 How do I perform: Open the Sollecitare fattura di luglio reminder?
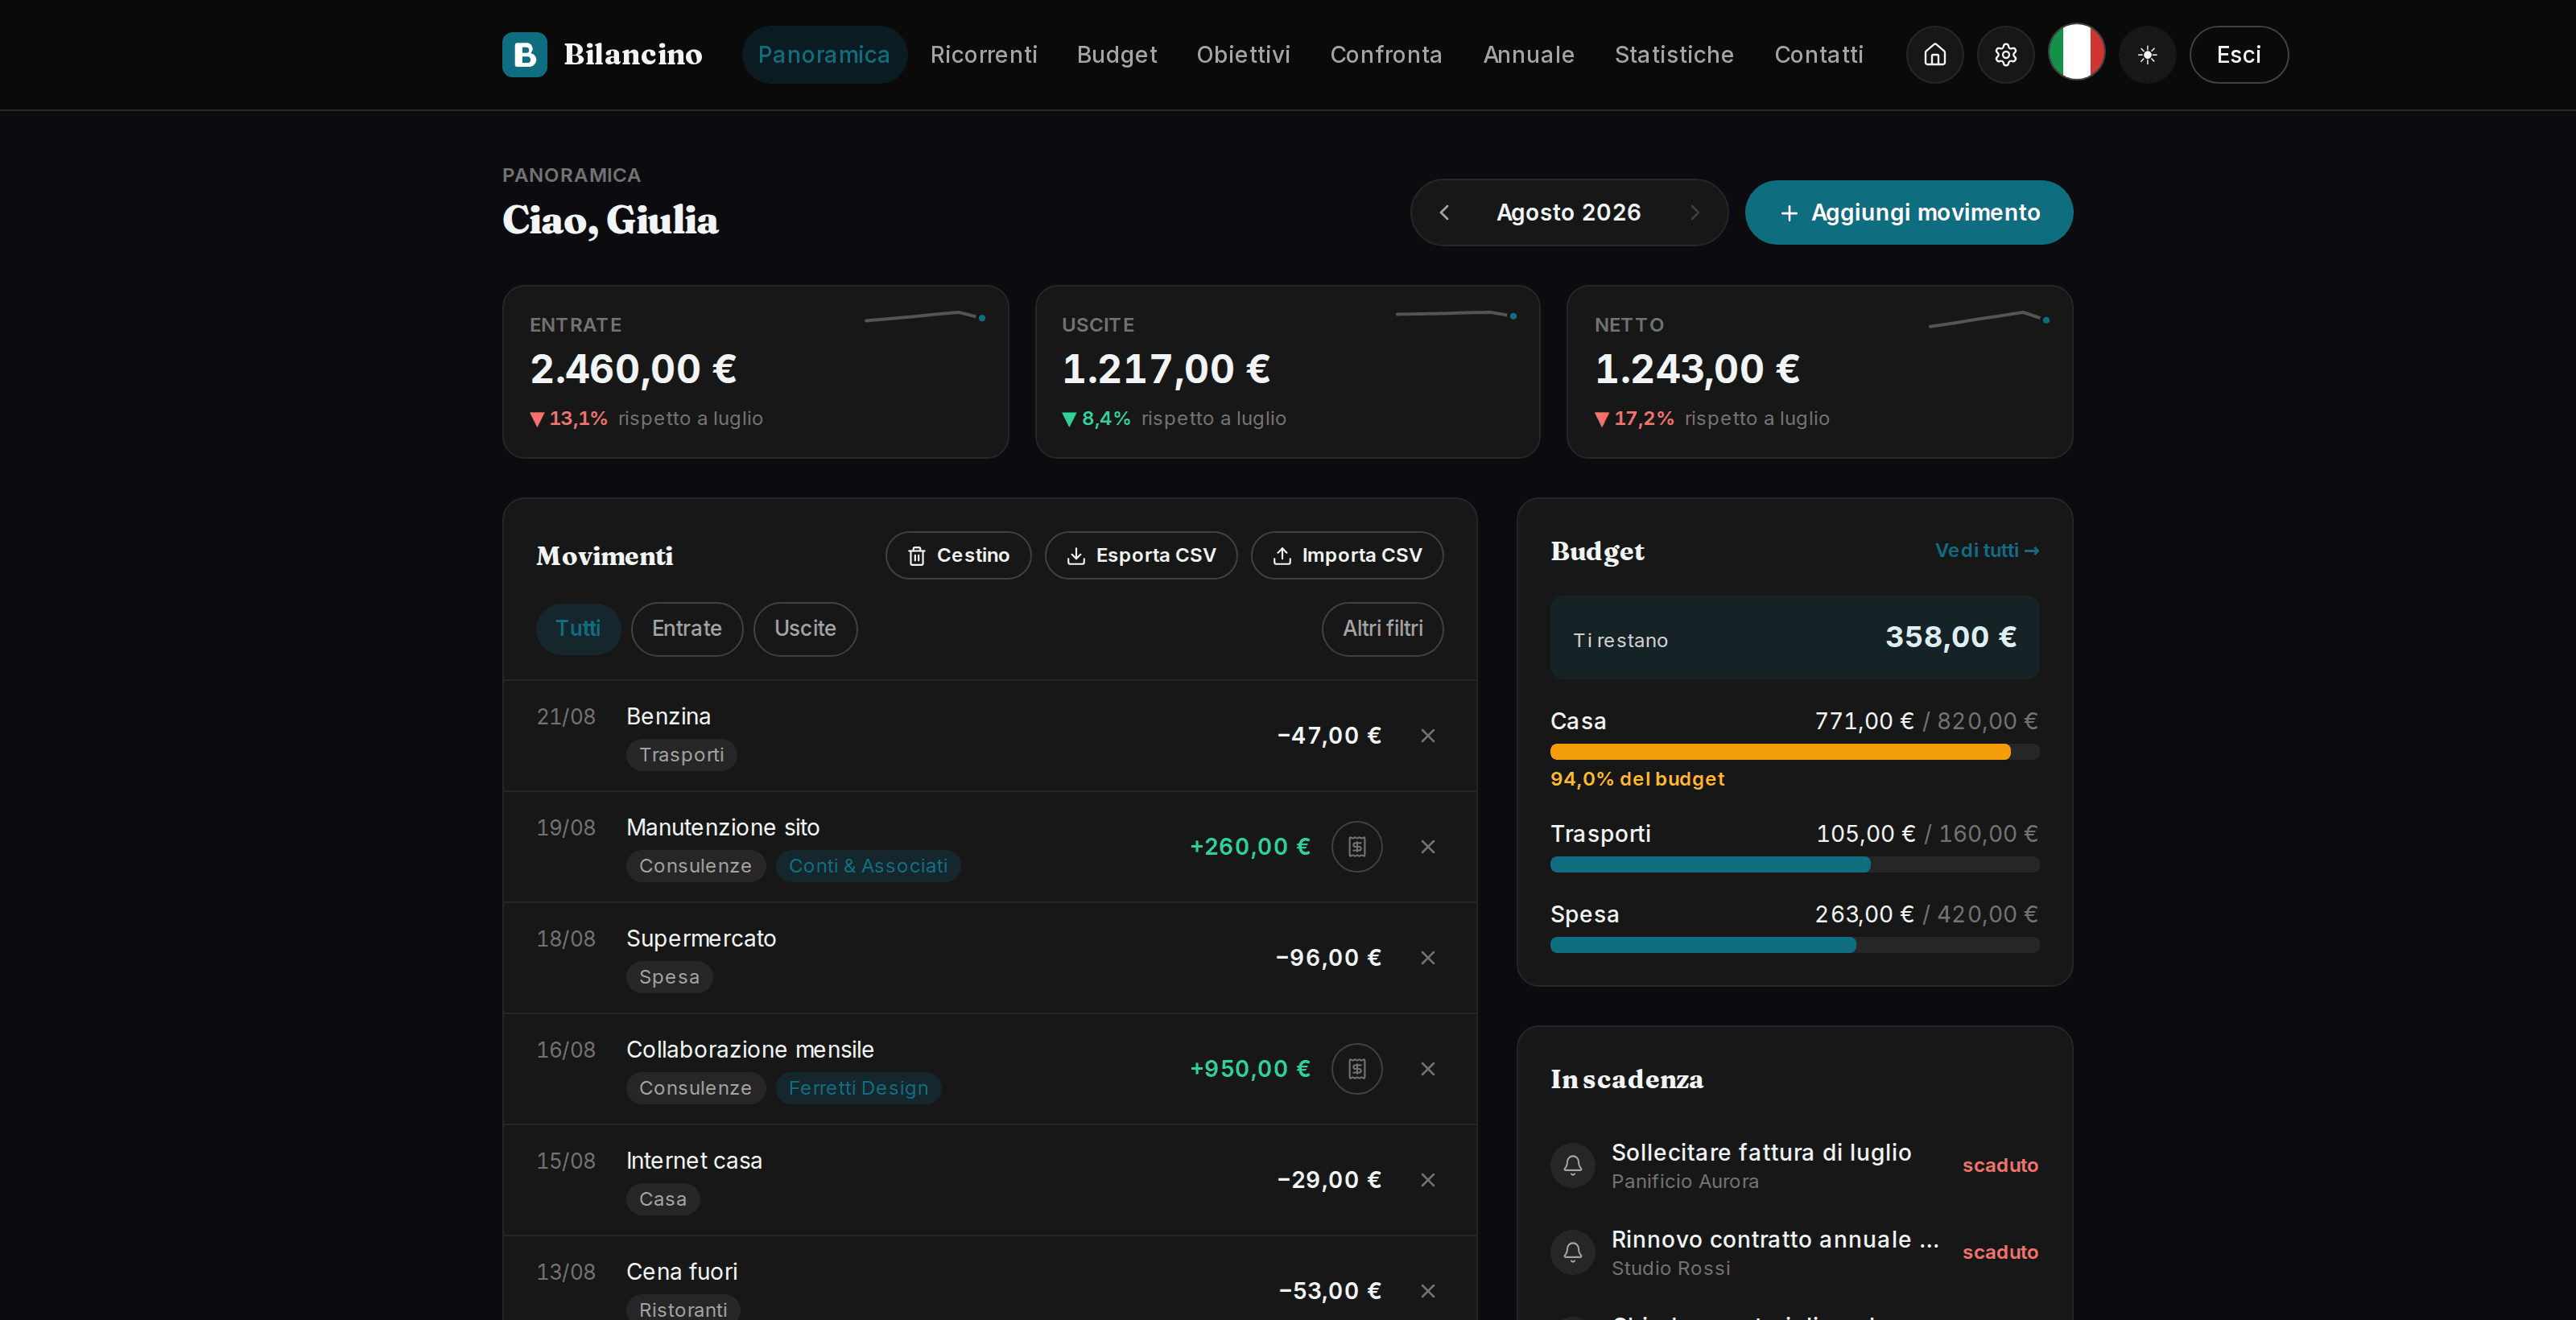click(x=1794, y=1165)
